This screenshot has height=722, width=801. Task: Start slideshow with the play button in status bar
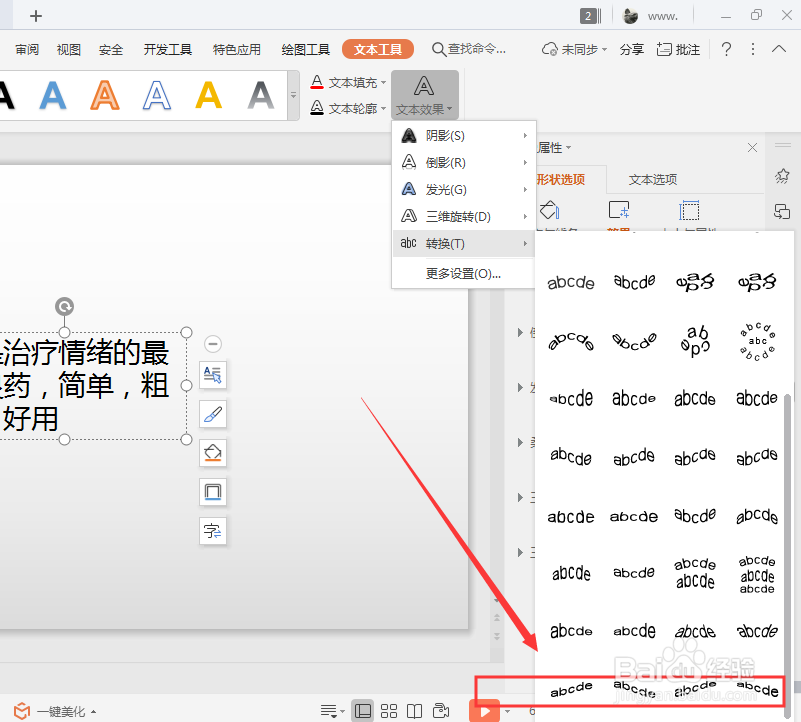[485, 710]
